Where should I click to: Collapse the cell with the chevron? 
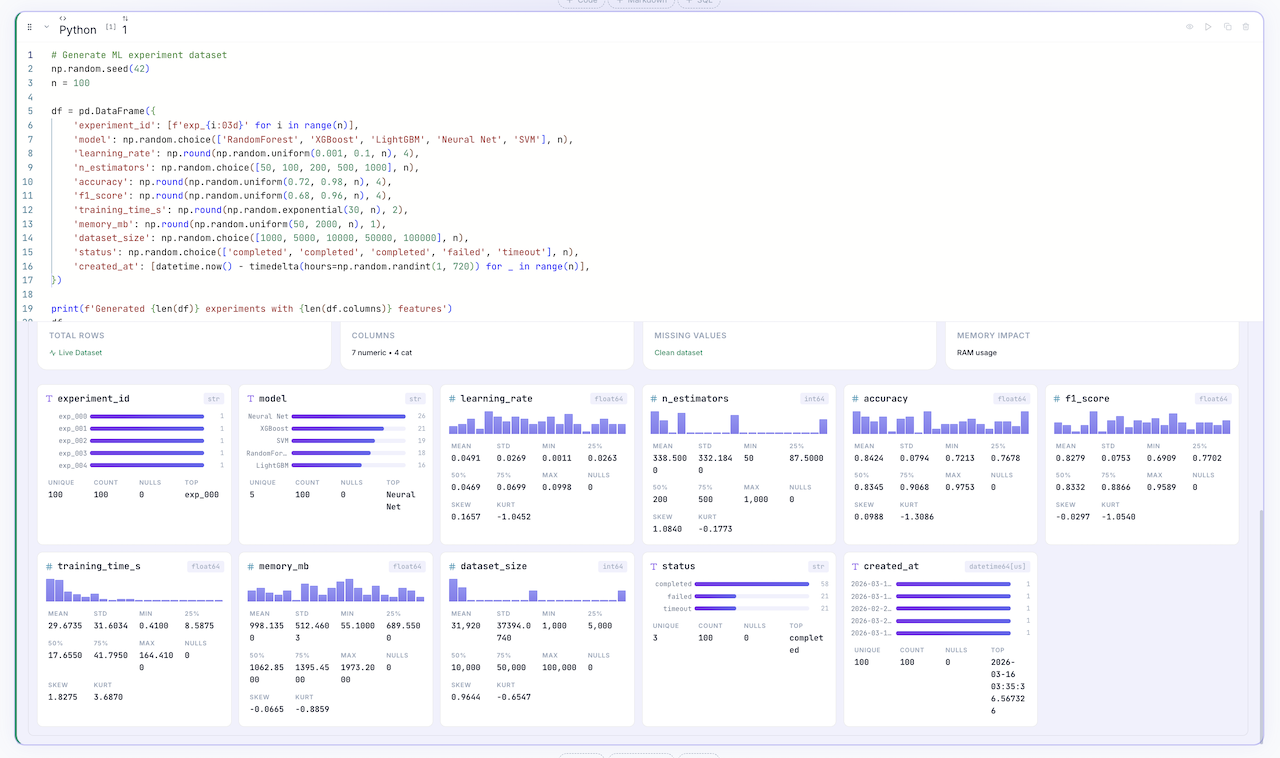coord(48,28)
